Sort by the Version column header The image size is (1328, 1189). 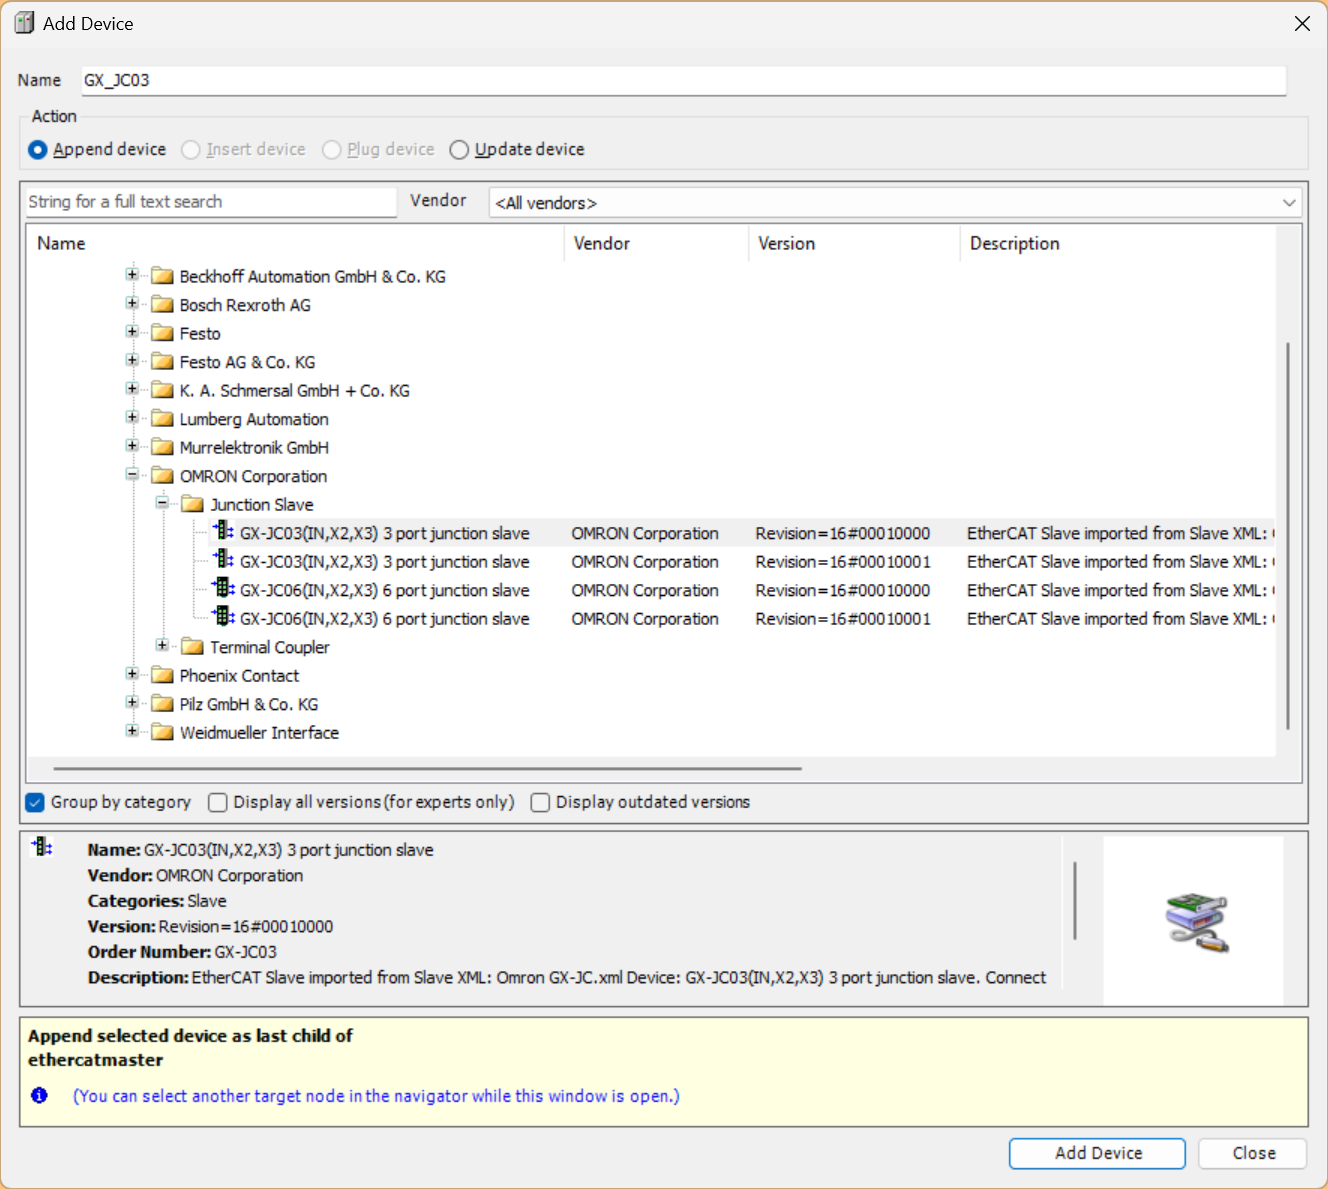[854, 243]
